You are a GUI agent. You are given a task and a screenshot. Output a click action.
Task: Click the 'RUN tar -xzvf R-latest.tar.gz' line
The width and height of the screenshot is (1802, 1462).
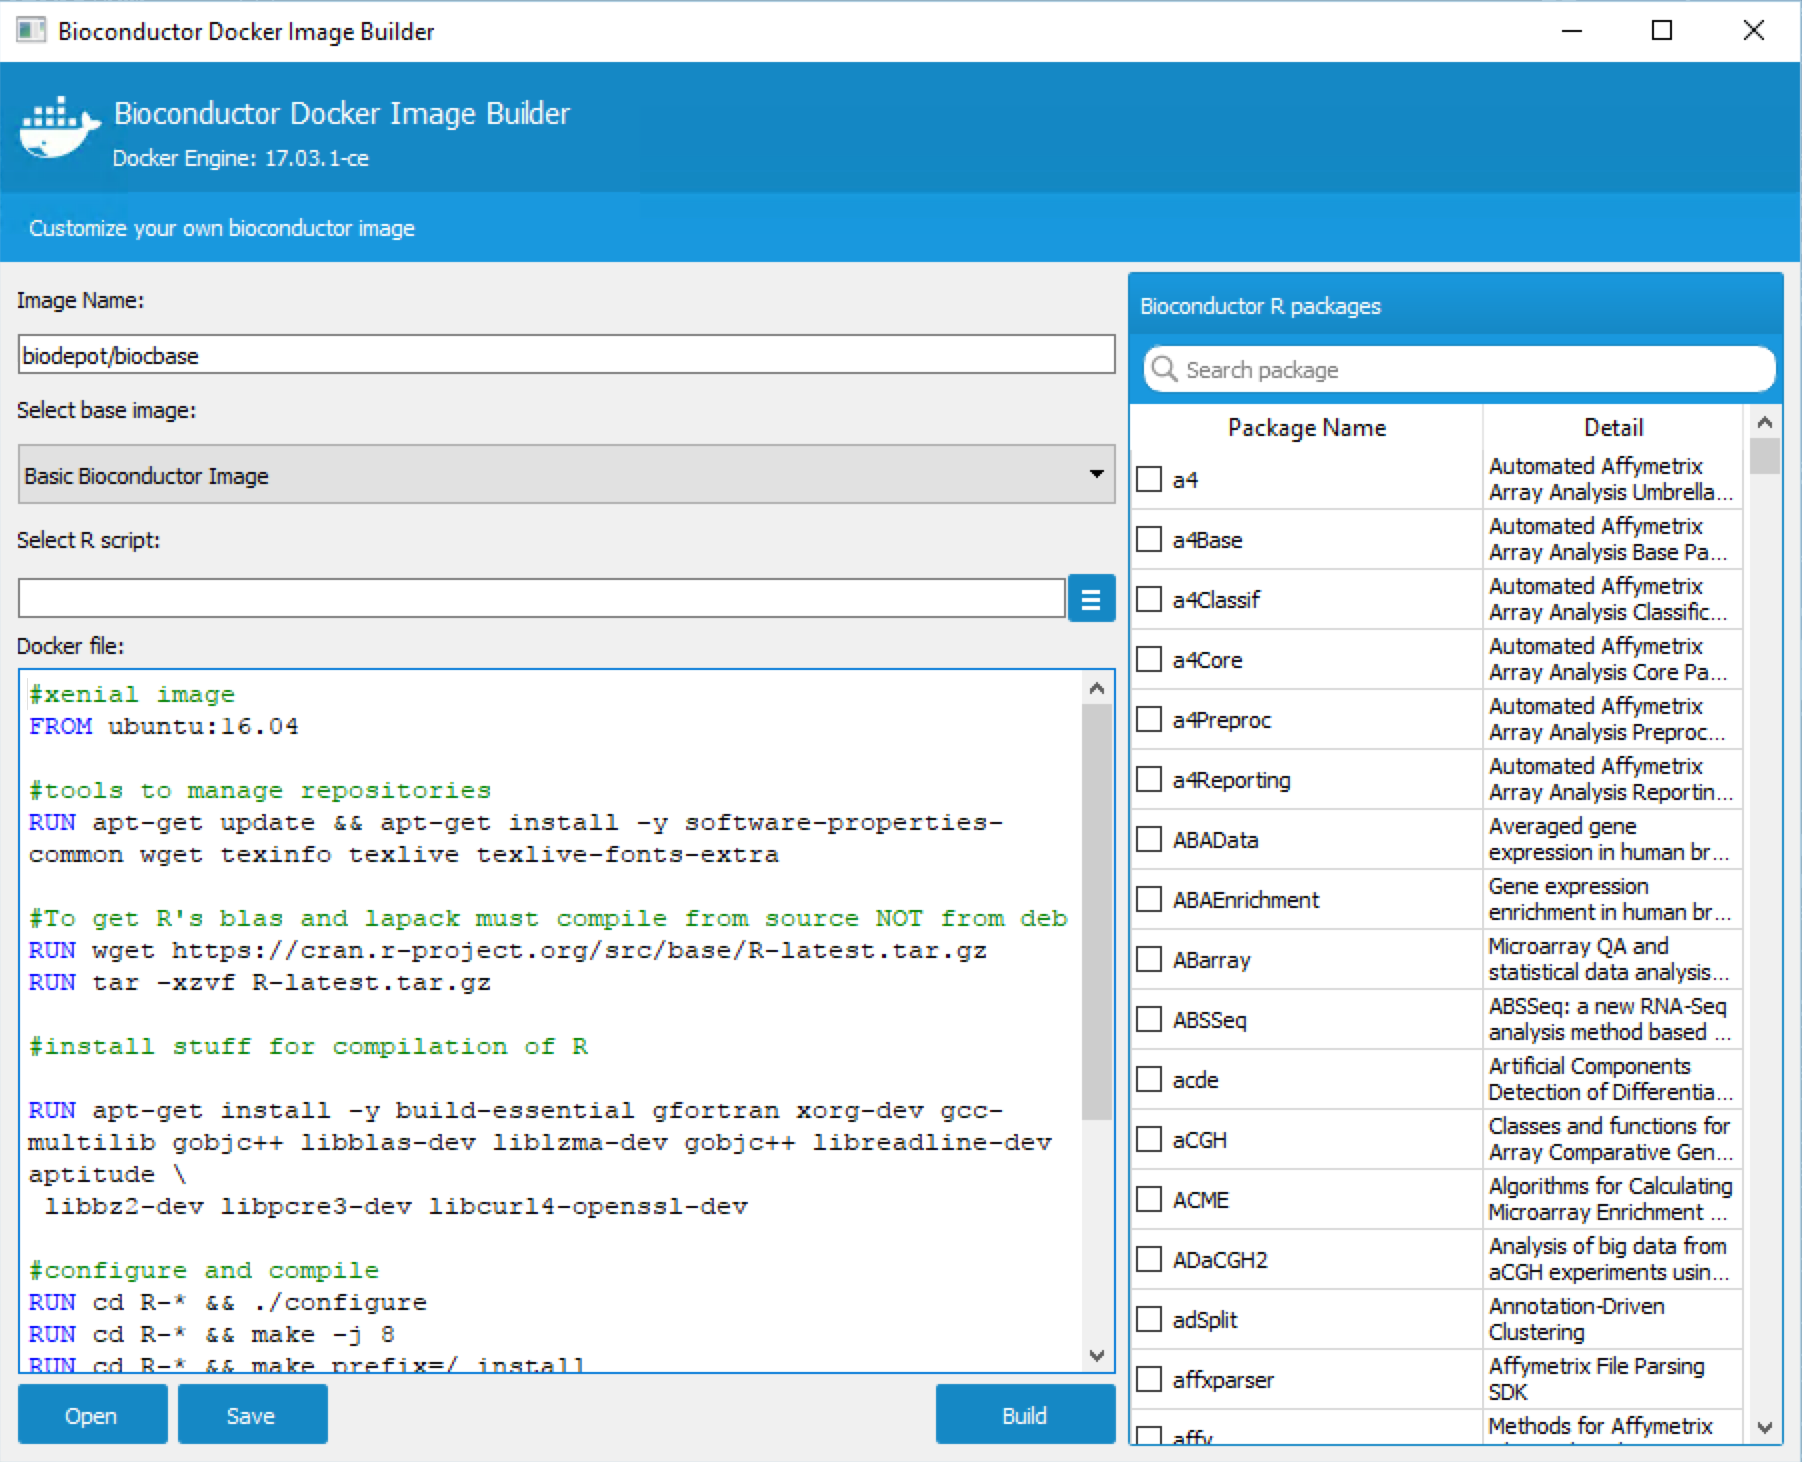pos(260,982)
